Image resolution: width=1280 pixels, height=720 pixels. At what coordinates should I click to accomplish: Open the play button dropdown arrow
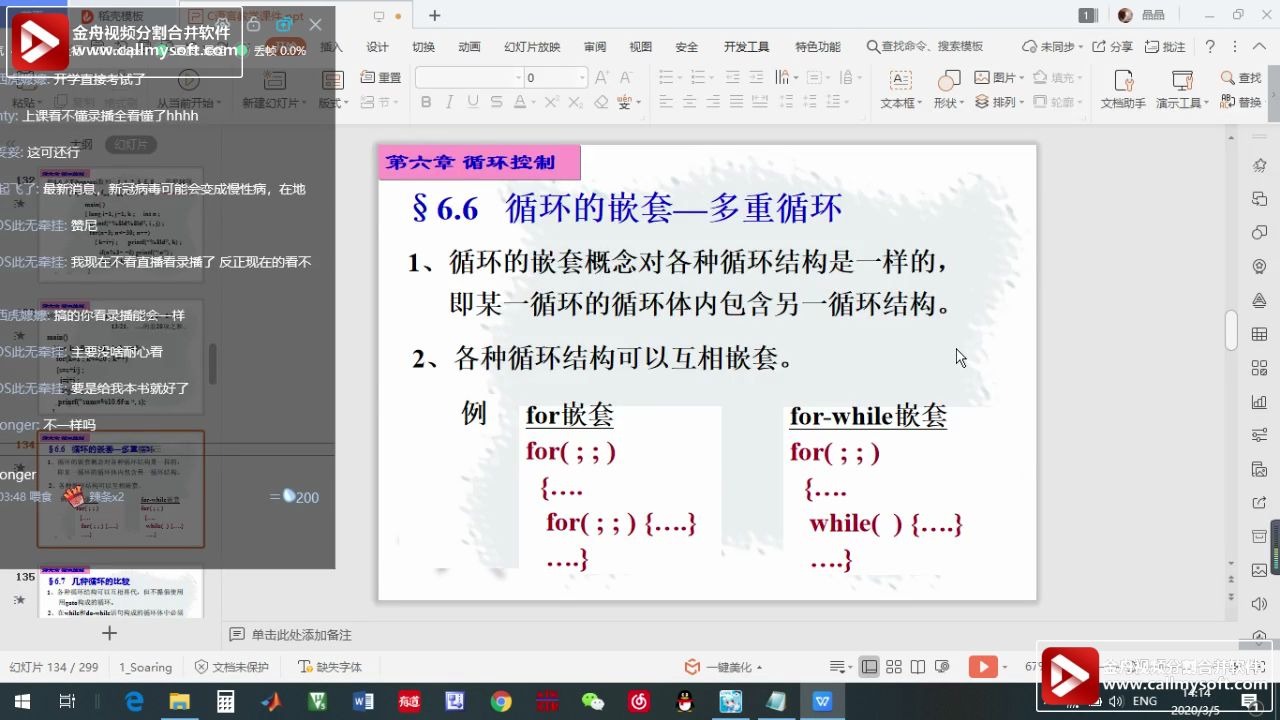pyautogui.click(x=1003, y=666)
